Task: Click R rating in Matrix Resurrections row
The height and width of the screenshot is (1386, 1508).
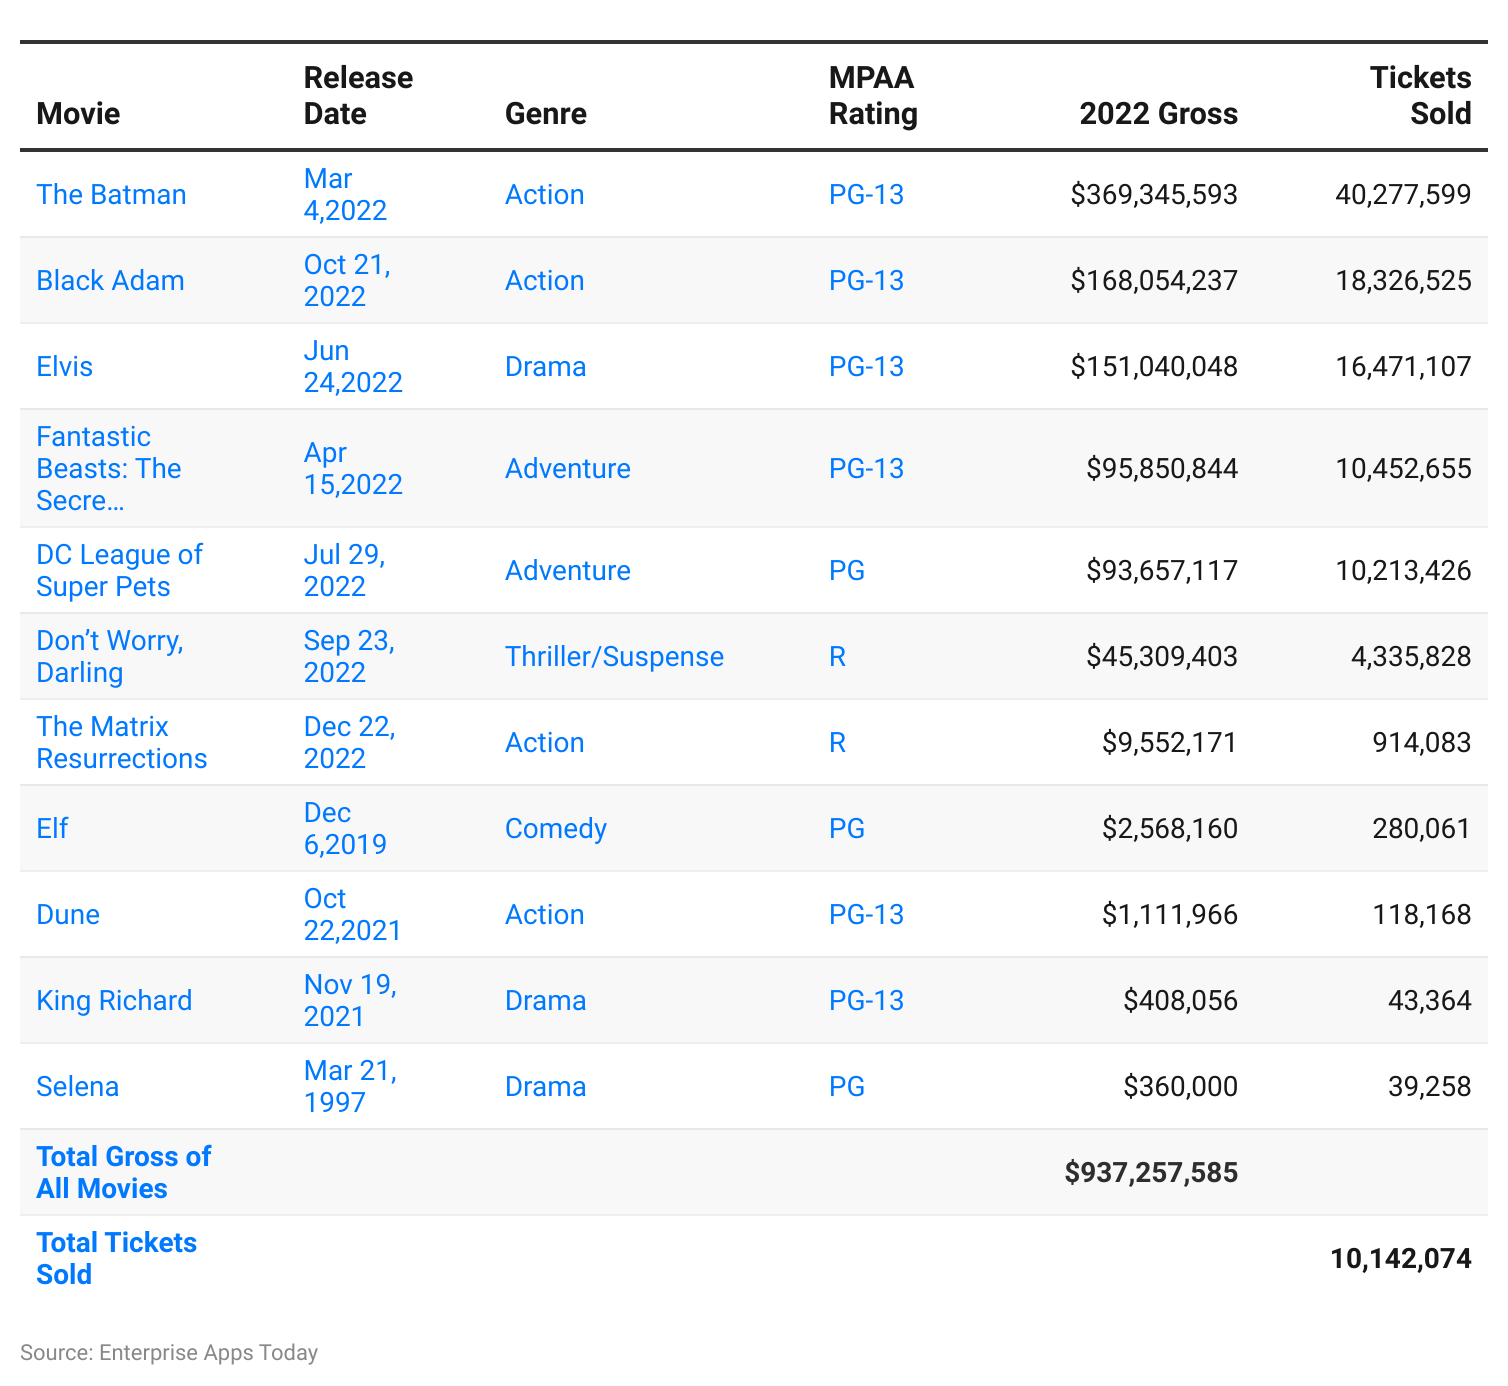Action: click(x=838, y=742)
